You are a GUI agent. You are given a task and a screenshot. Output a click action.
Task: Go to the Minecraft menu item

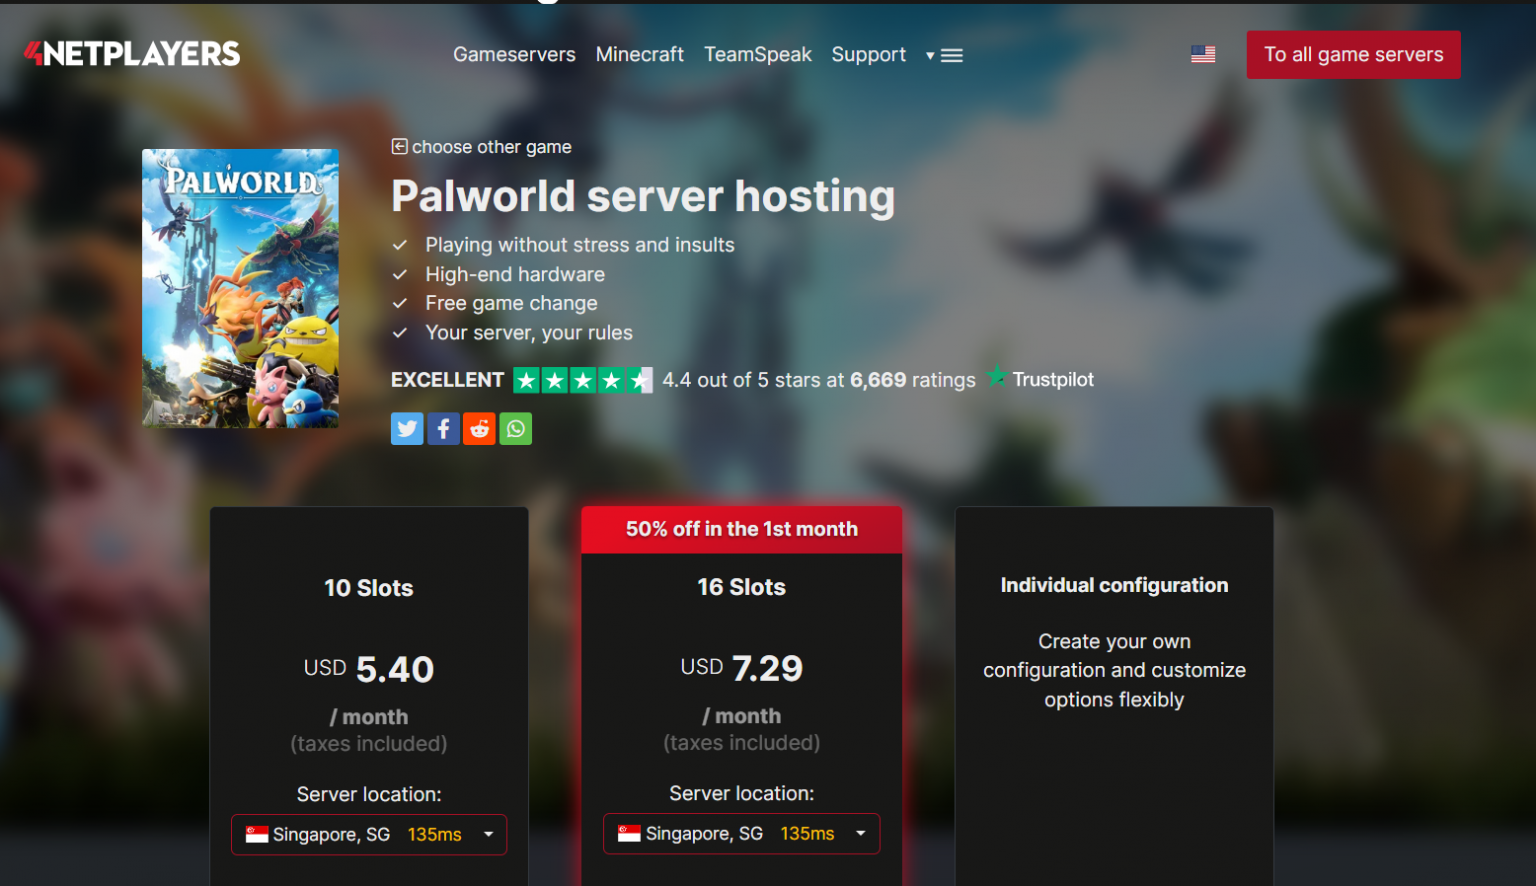pyautogui.click(x=640, y=55)
